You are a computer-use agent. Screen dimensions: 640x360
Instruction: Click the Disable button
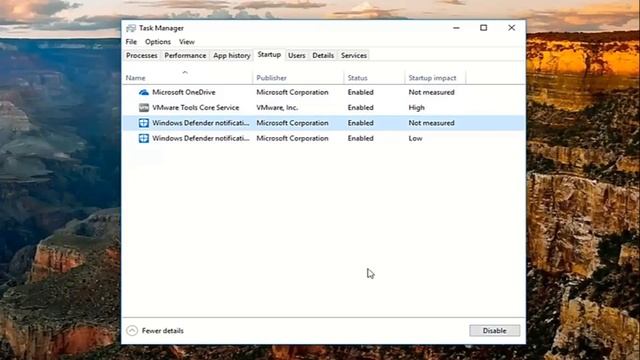click(x=494, y=331)
